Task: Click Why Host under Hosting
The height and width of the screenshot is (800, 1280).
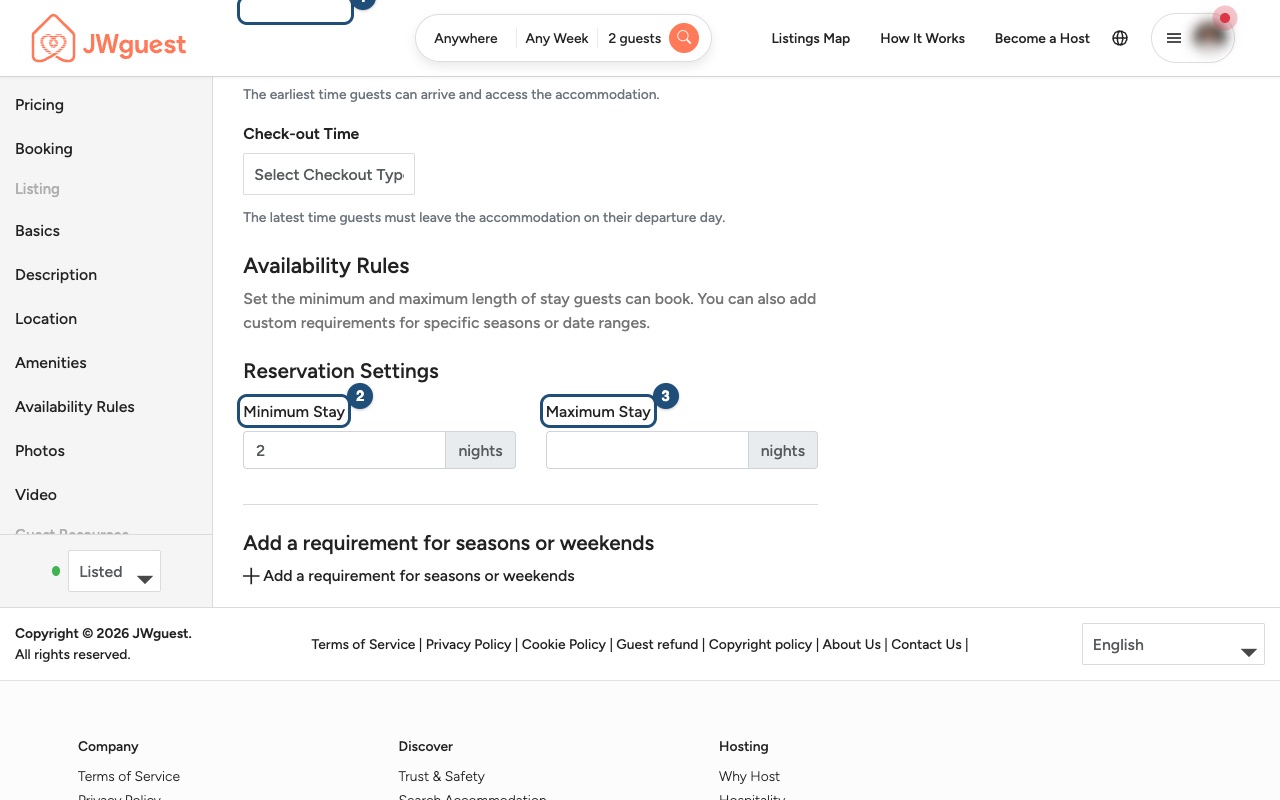Action: pyautogui.click(x=749, y=776)
